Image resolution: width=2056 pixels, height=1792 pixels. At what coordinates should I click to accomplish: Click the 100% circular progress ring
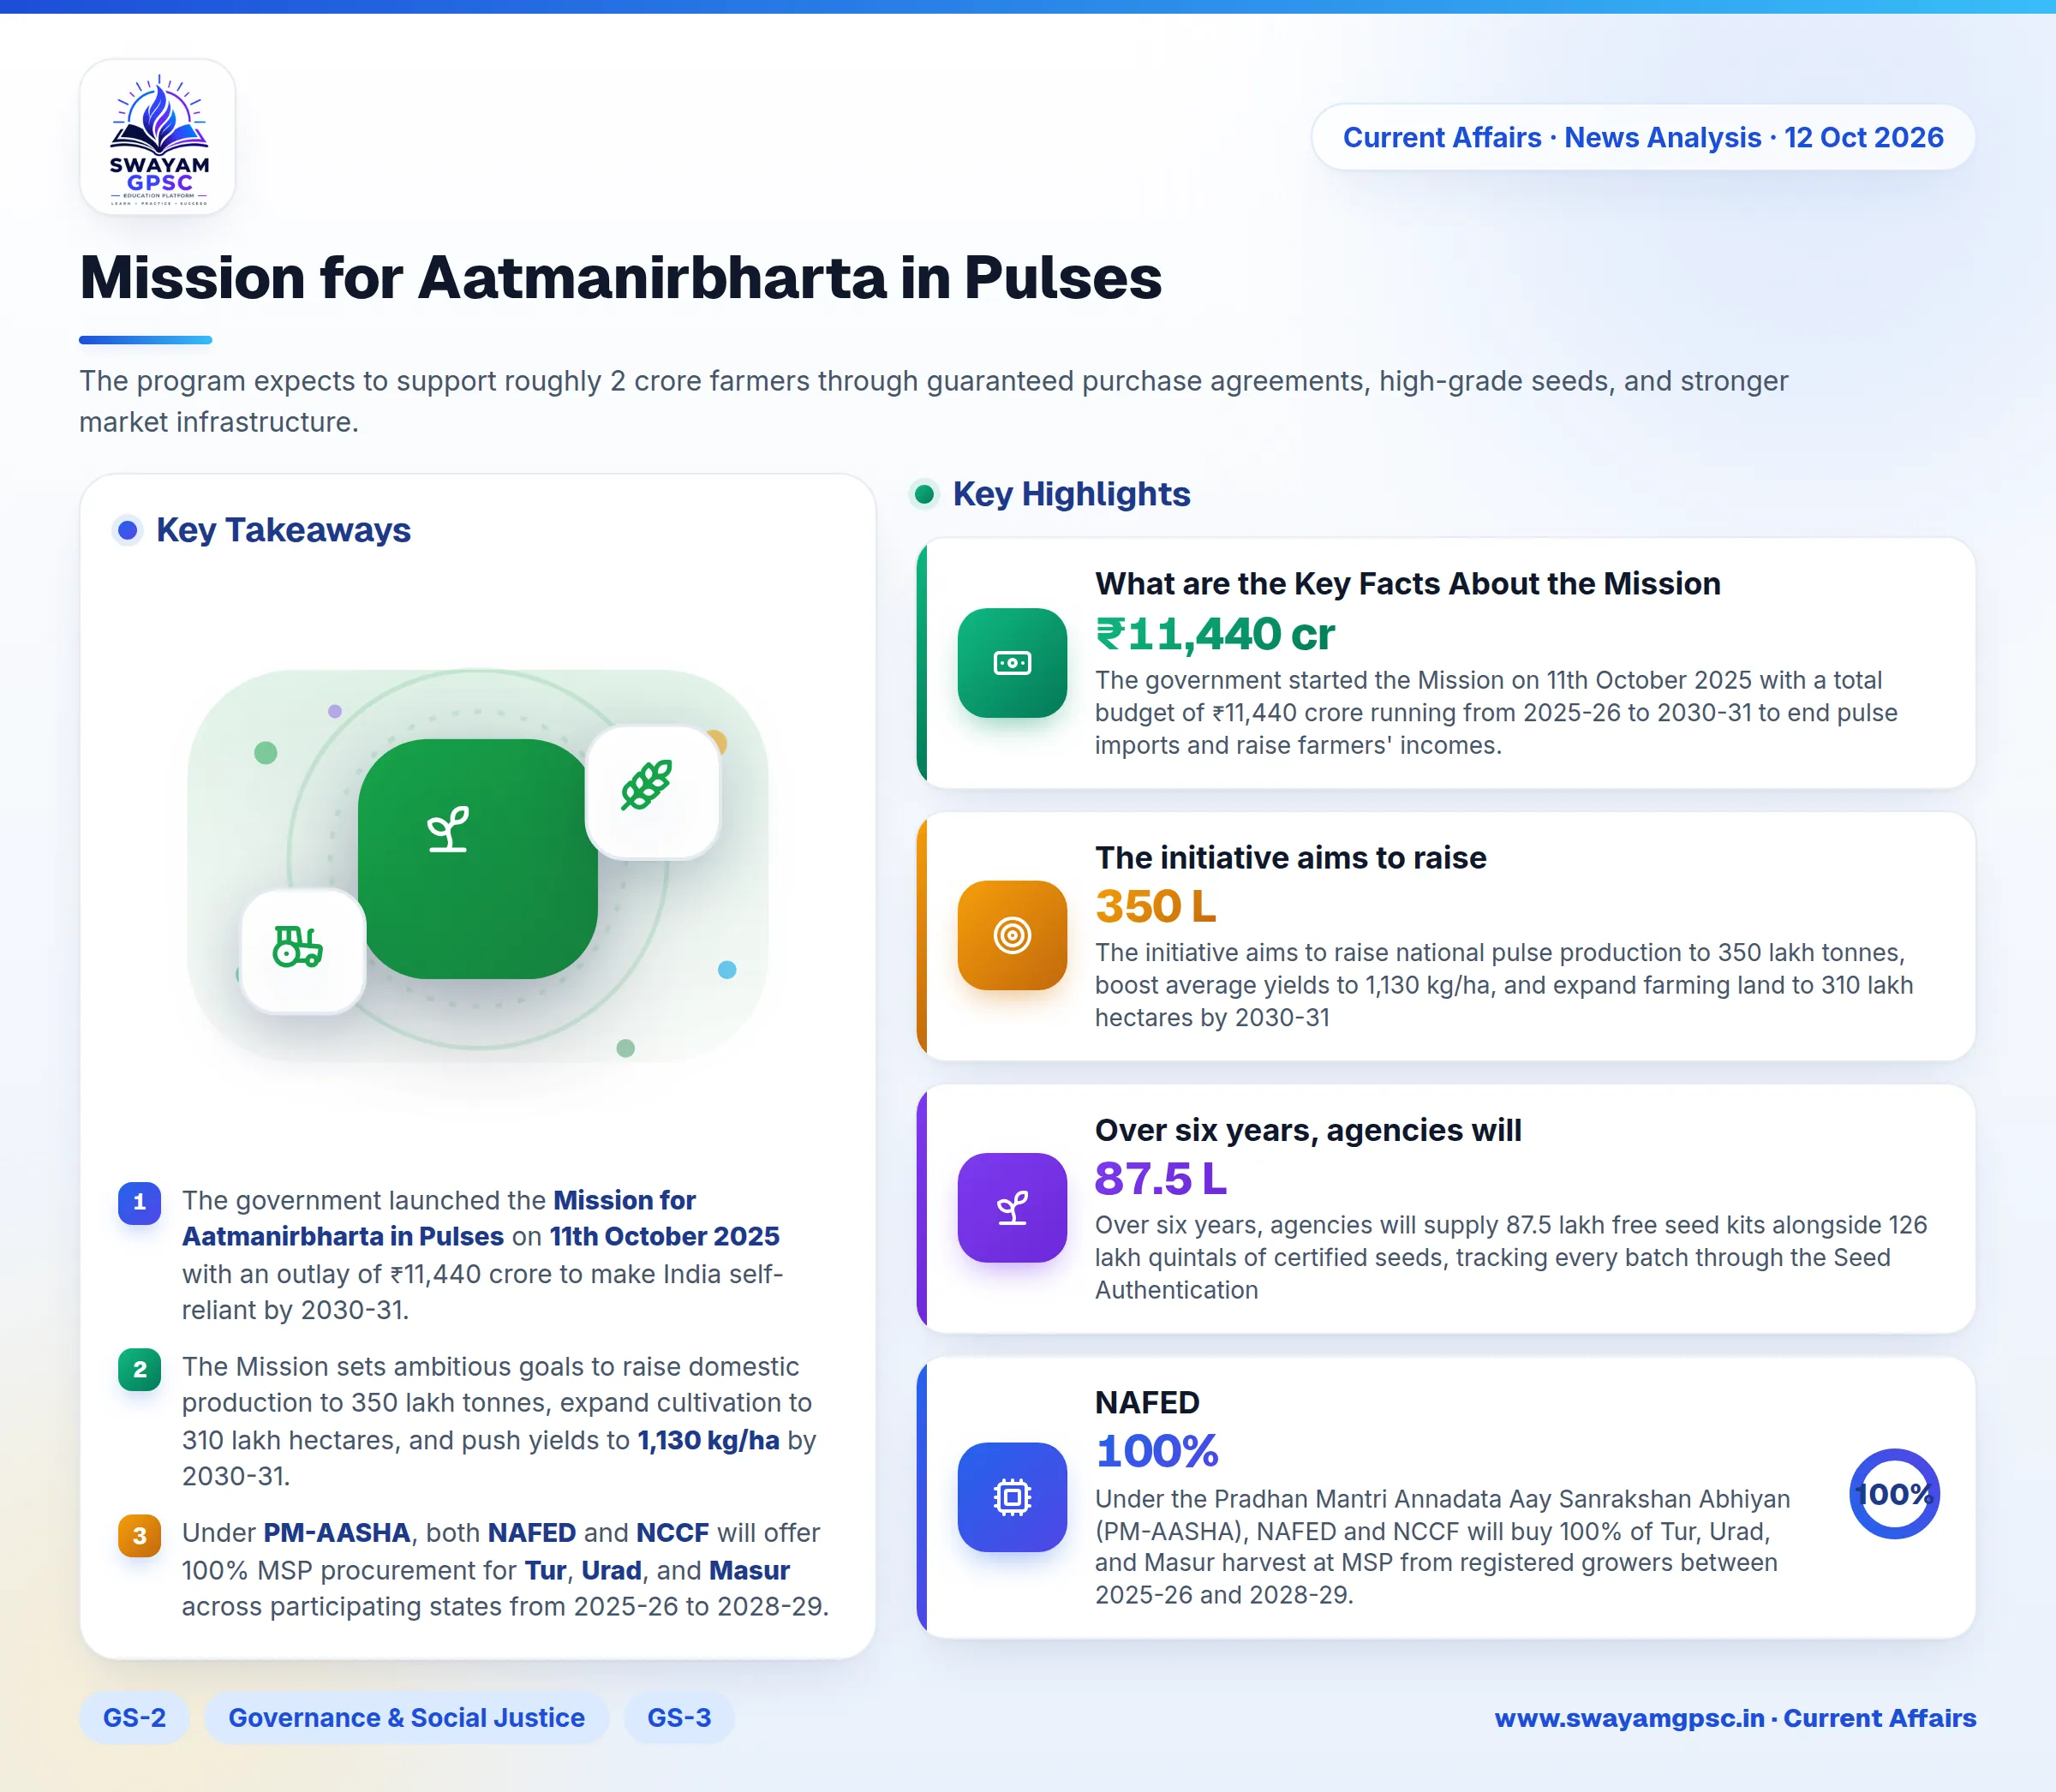[1894, 1494]
